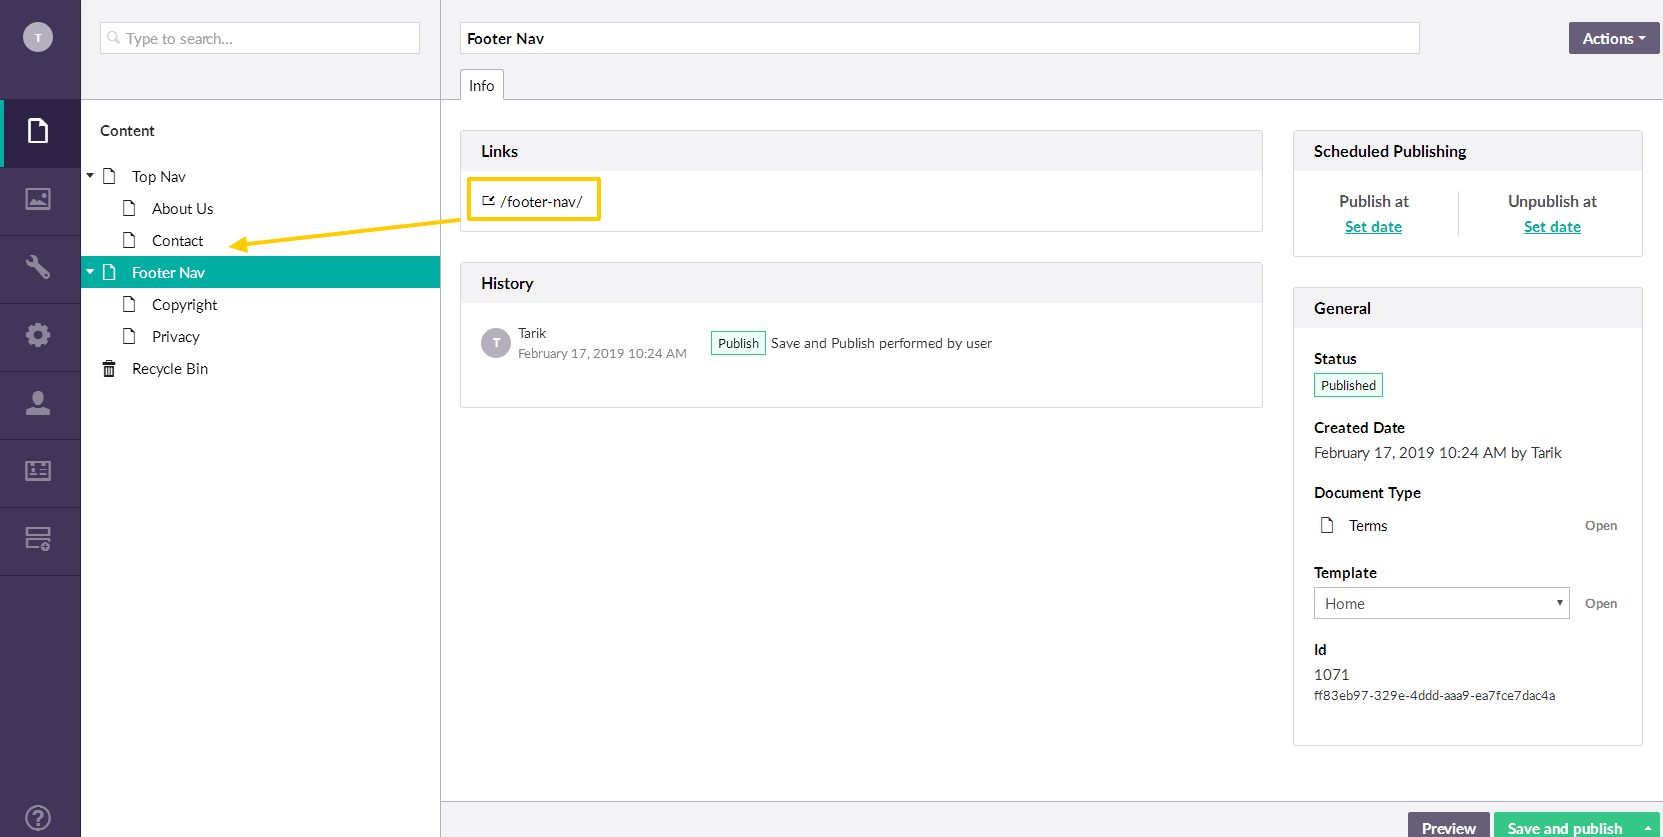Screen dimensions: 1663x837
Task: Switch to the Info tab
Action: [481, 86]
